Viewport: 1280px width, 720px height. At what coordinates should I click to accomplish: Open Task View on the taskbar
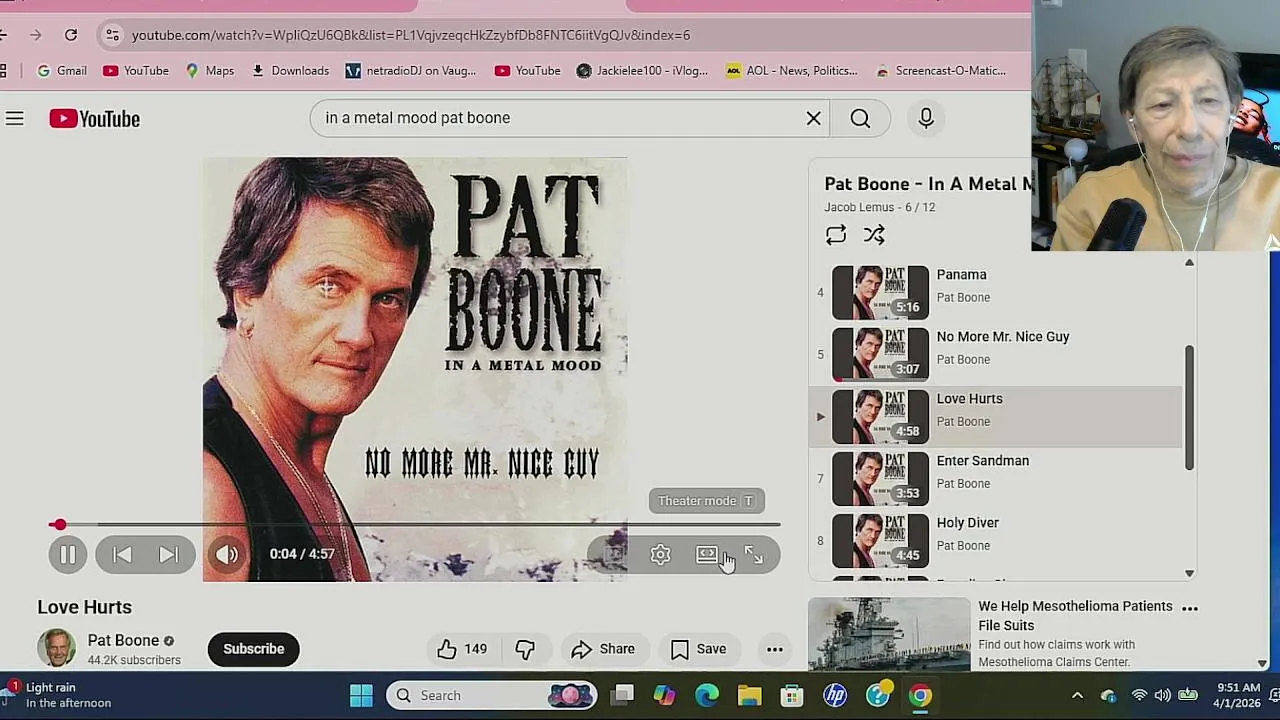point(624,695)
